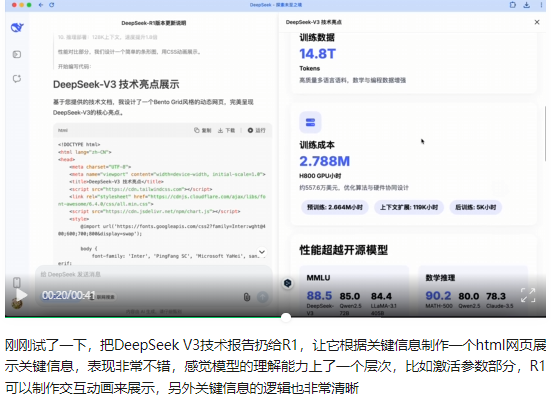This screenshot has height=406, width=551.
Task: Copy the html code block
Action: point(202,130)
